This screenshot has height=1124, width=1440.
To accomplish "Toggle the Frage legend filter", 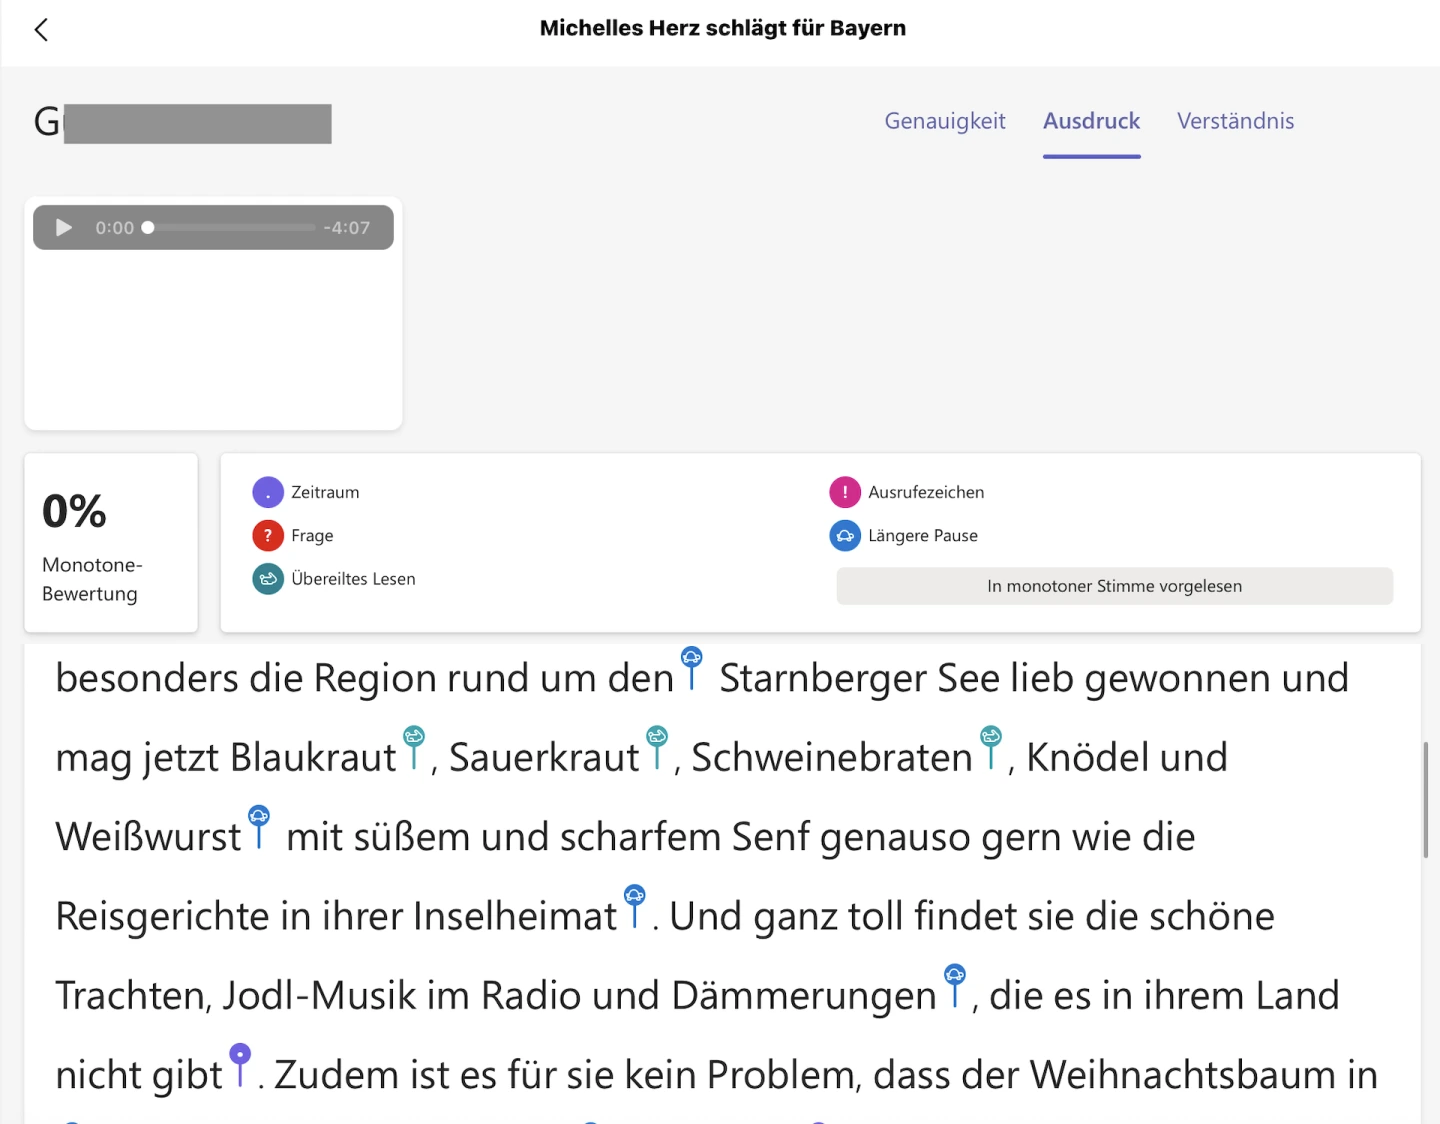I will click(x=268, y=536).
